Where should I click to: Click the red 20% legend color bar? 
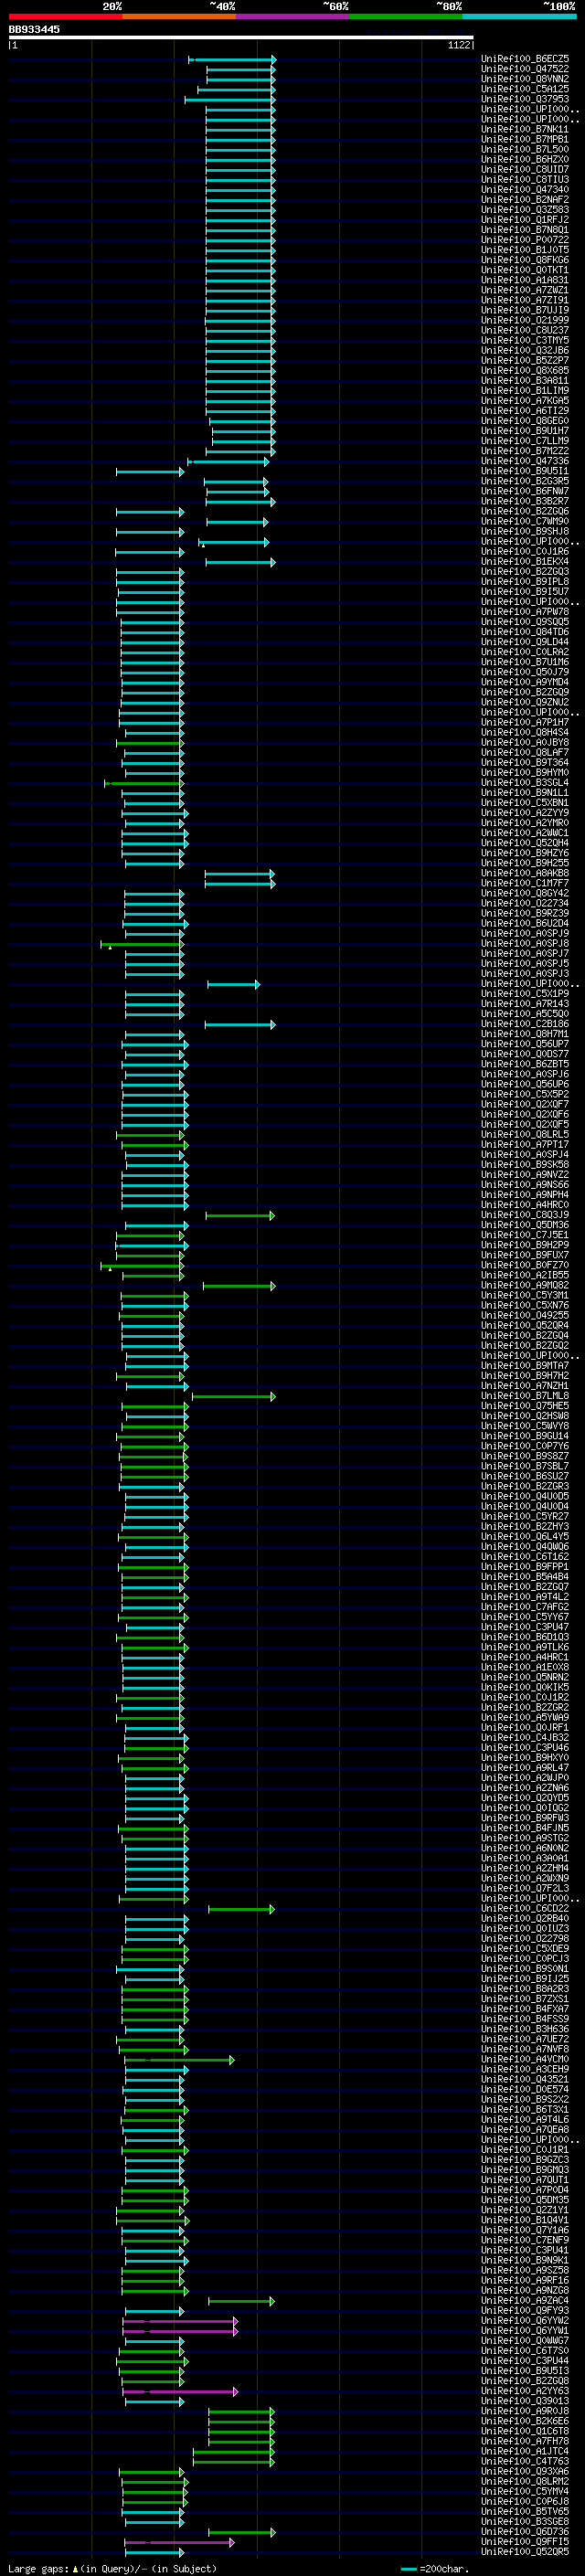(65, 16)
